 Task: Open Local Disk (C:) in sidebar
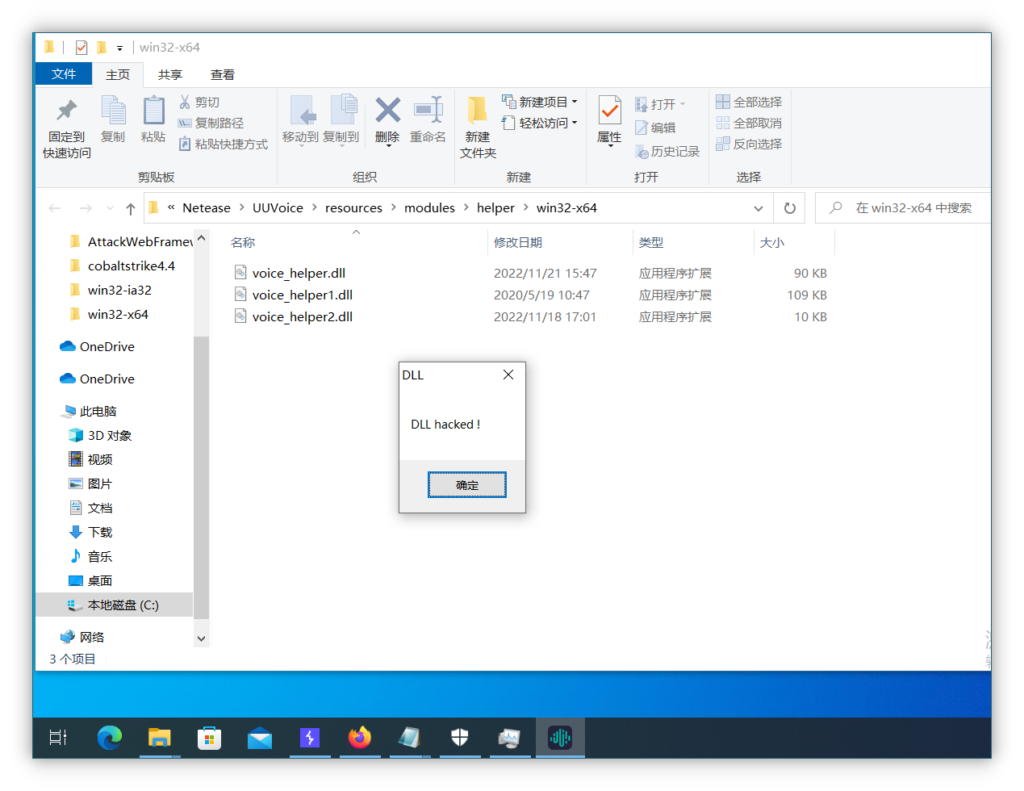coord(113,605)
